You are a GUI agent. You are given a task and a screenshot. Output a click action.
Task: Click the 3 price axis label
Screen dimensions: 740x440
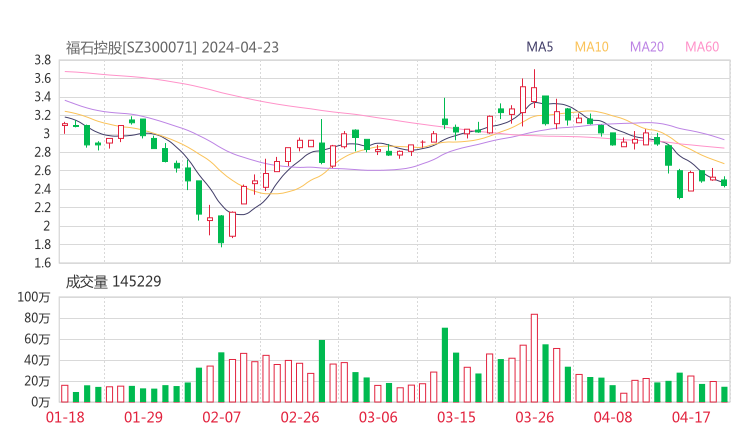click(46, 134)
